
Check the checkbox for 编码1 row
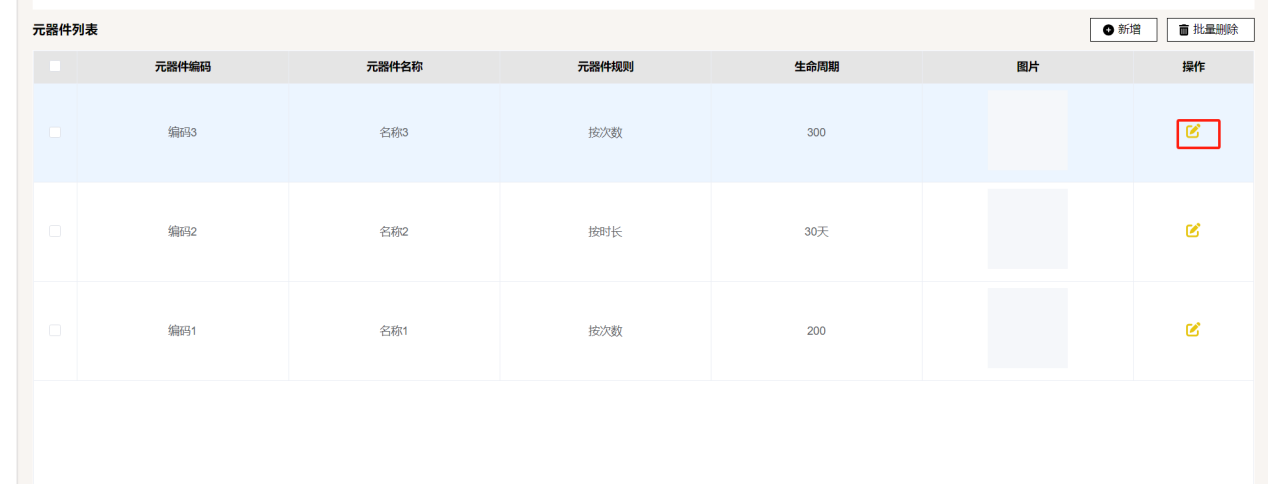click(x=55, y=330)
